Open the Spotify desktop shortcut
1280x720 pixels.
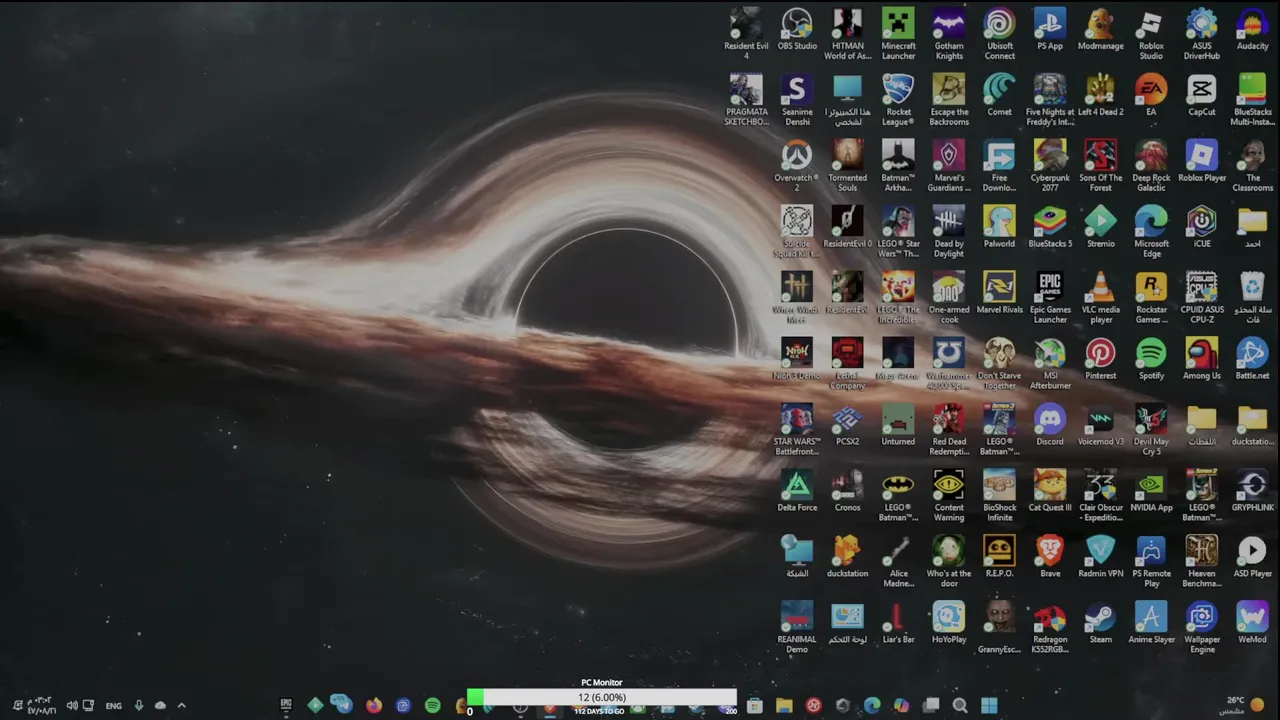1151,359
